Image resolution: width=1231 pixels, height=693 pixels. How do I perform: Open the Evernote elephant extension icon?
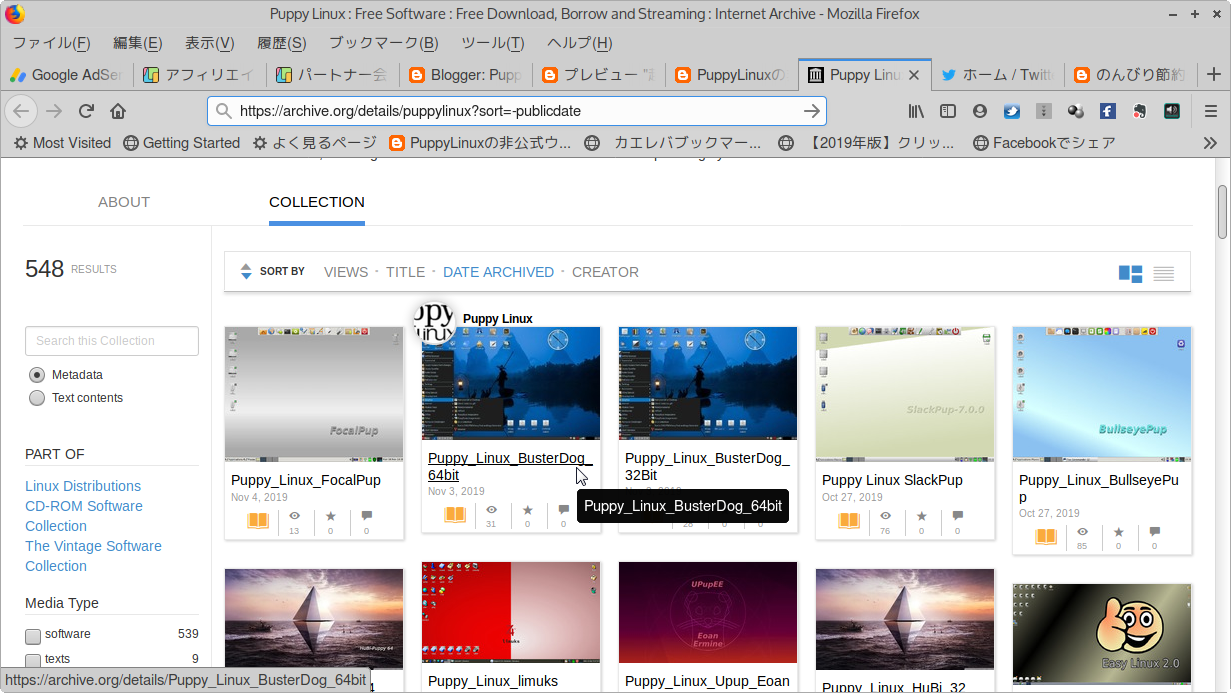tap(1139, 111)
